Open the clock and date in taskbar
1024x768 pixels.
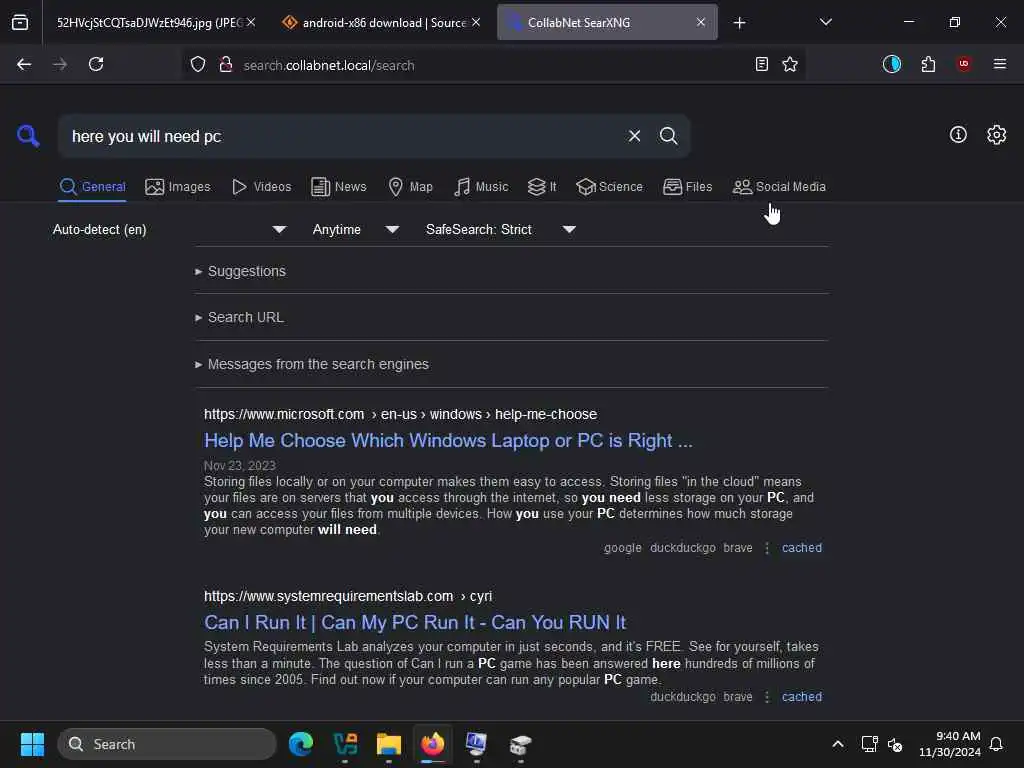pyautogui.click(x=950, y=744)
